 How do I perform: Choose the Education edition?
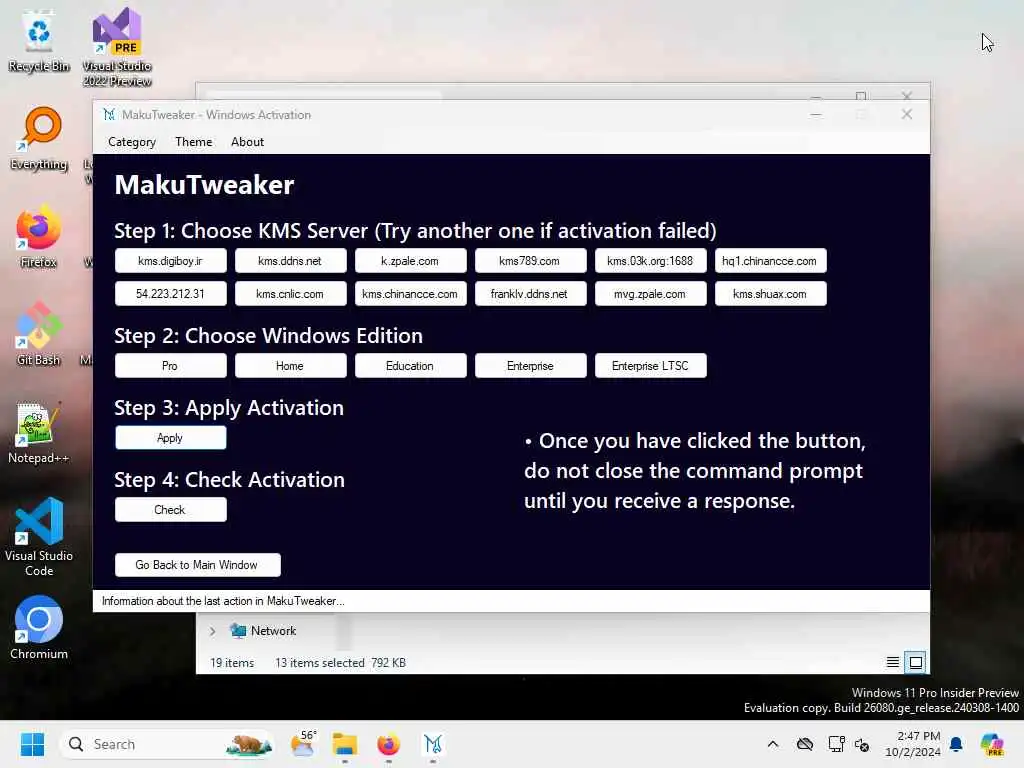pyautogui.click(x=410, y=366)
